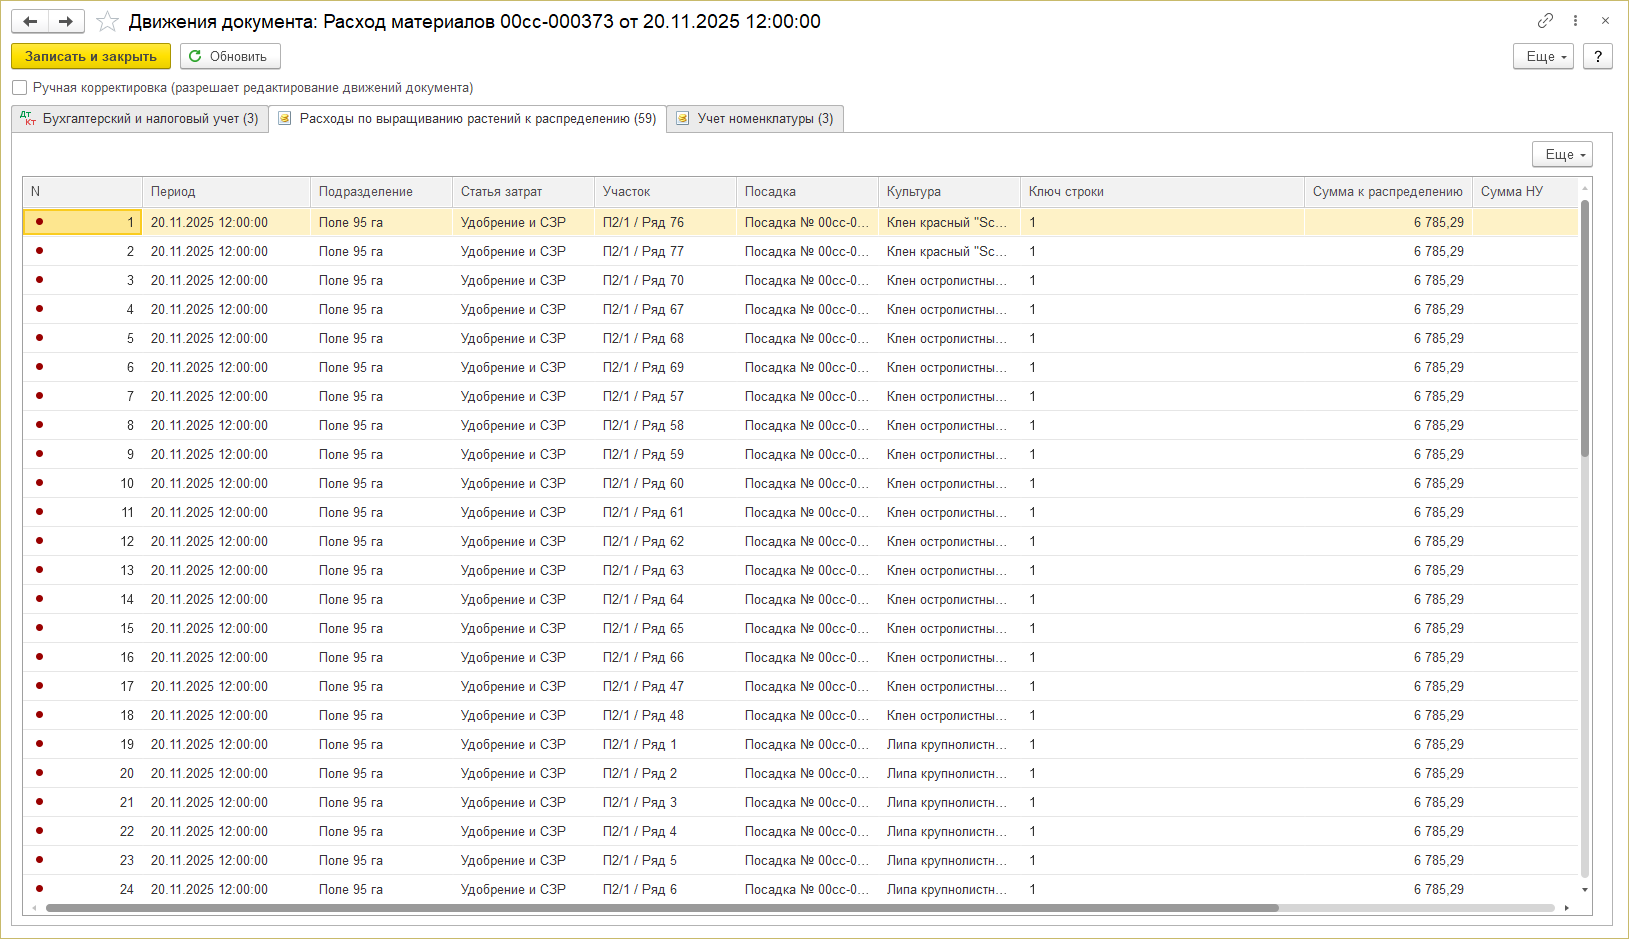The width and height of the screenshot is (1629, 939).
Task: Close the document movements window
Action: click(1605, 21)
